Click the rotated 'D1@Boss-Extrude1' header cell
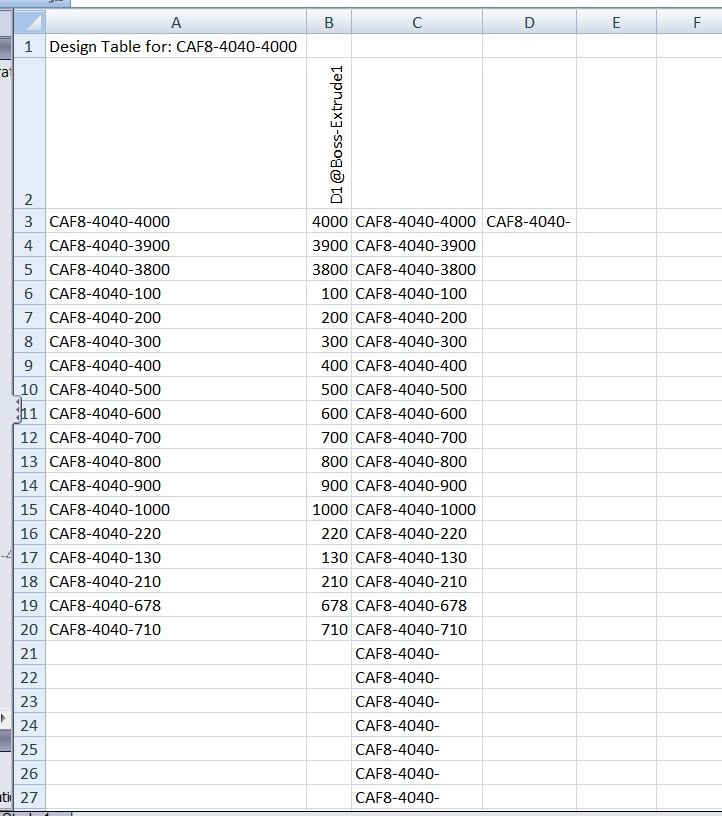The image size is (722, 816). coord(329,133)
